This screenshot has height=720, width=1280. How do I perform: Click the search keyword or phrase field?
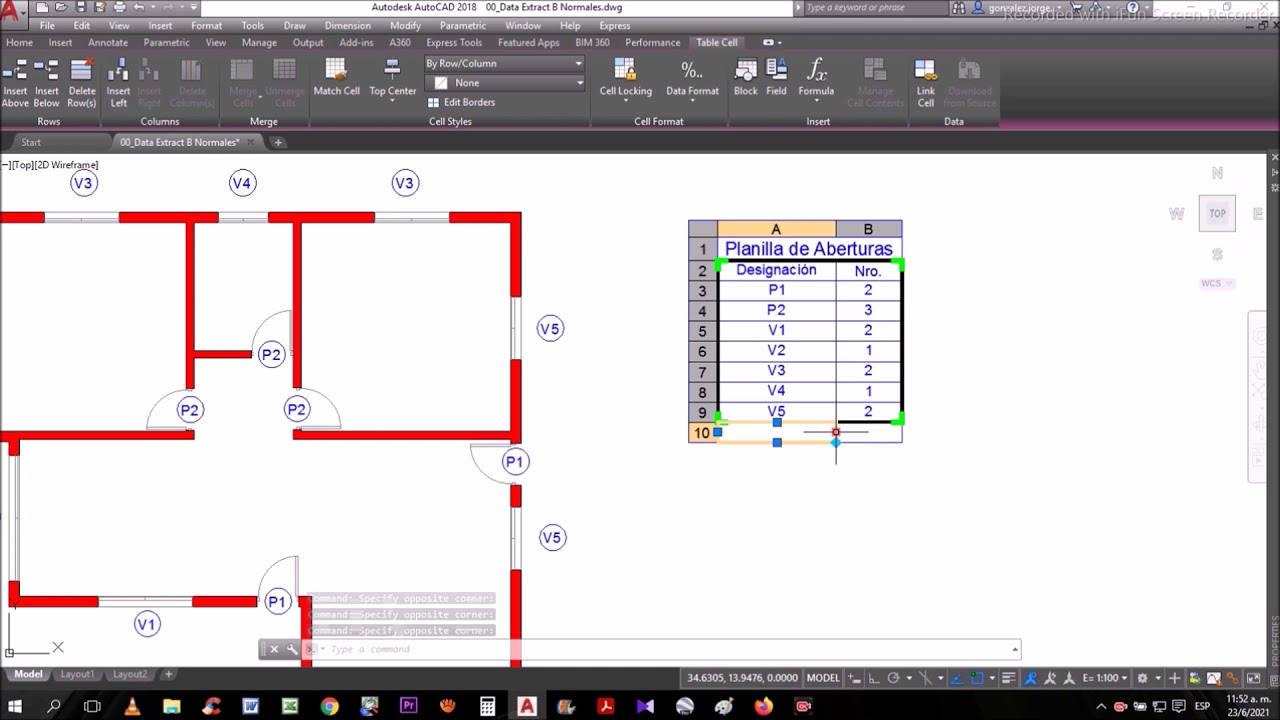870,7
